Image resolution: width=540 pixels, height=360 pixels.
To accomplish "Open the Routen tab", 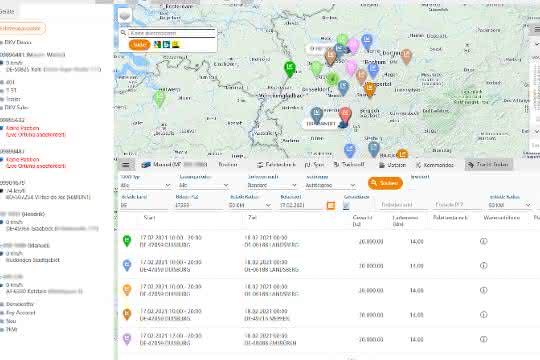I will (x=228, y=165).
